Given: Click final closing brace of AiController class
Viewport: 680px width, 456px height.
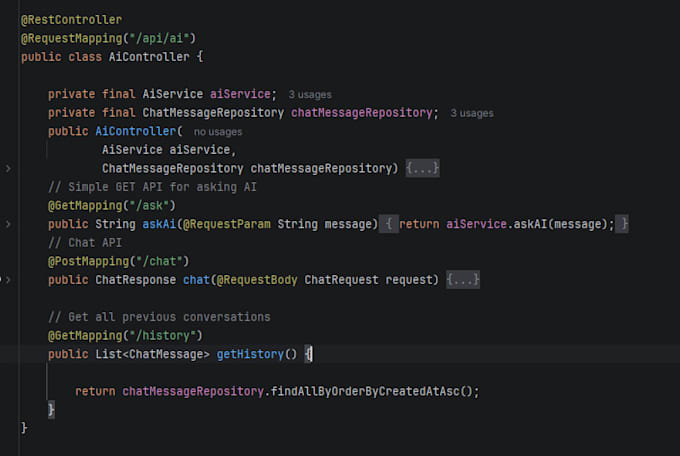Looking at the screenshot, I should [x=24, y=429].
